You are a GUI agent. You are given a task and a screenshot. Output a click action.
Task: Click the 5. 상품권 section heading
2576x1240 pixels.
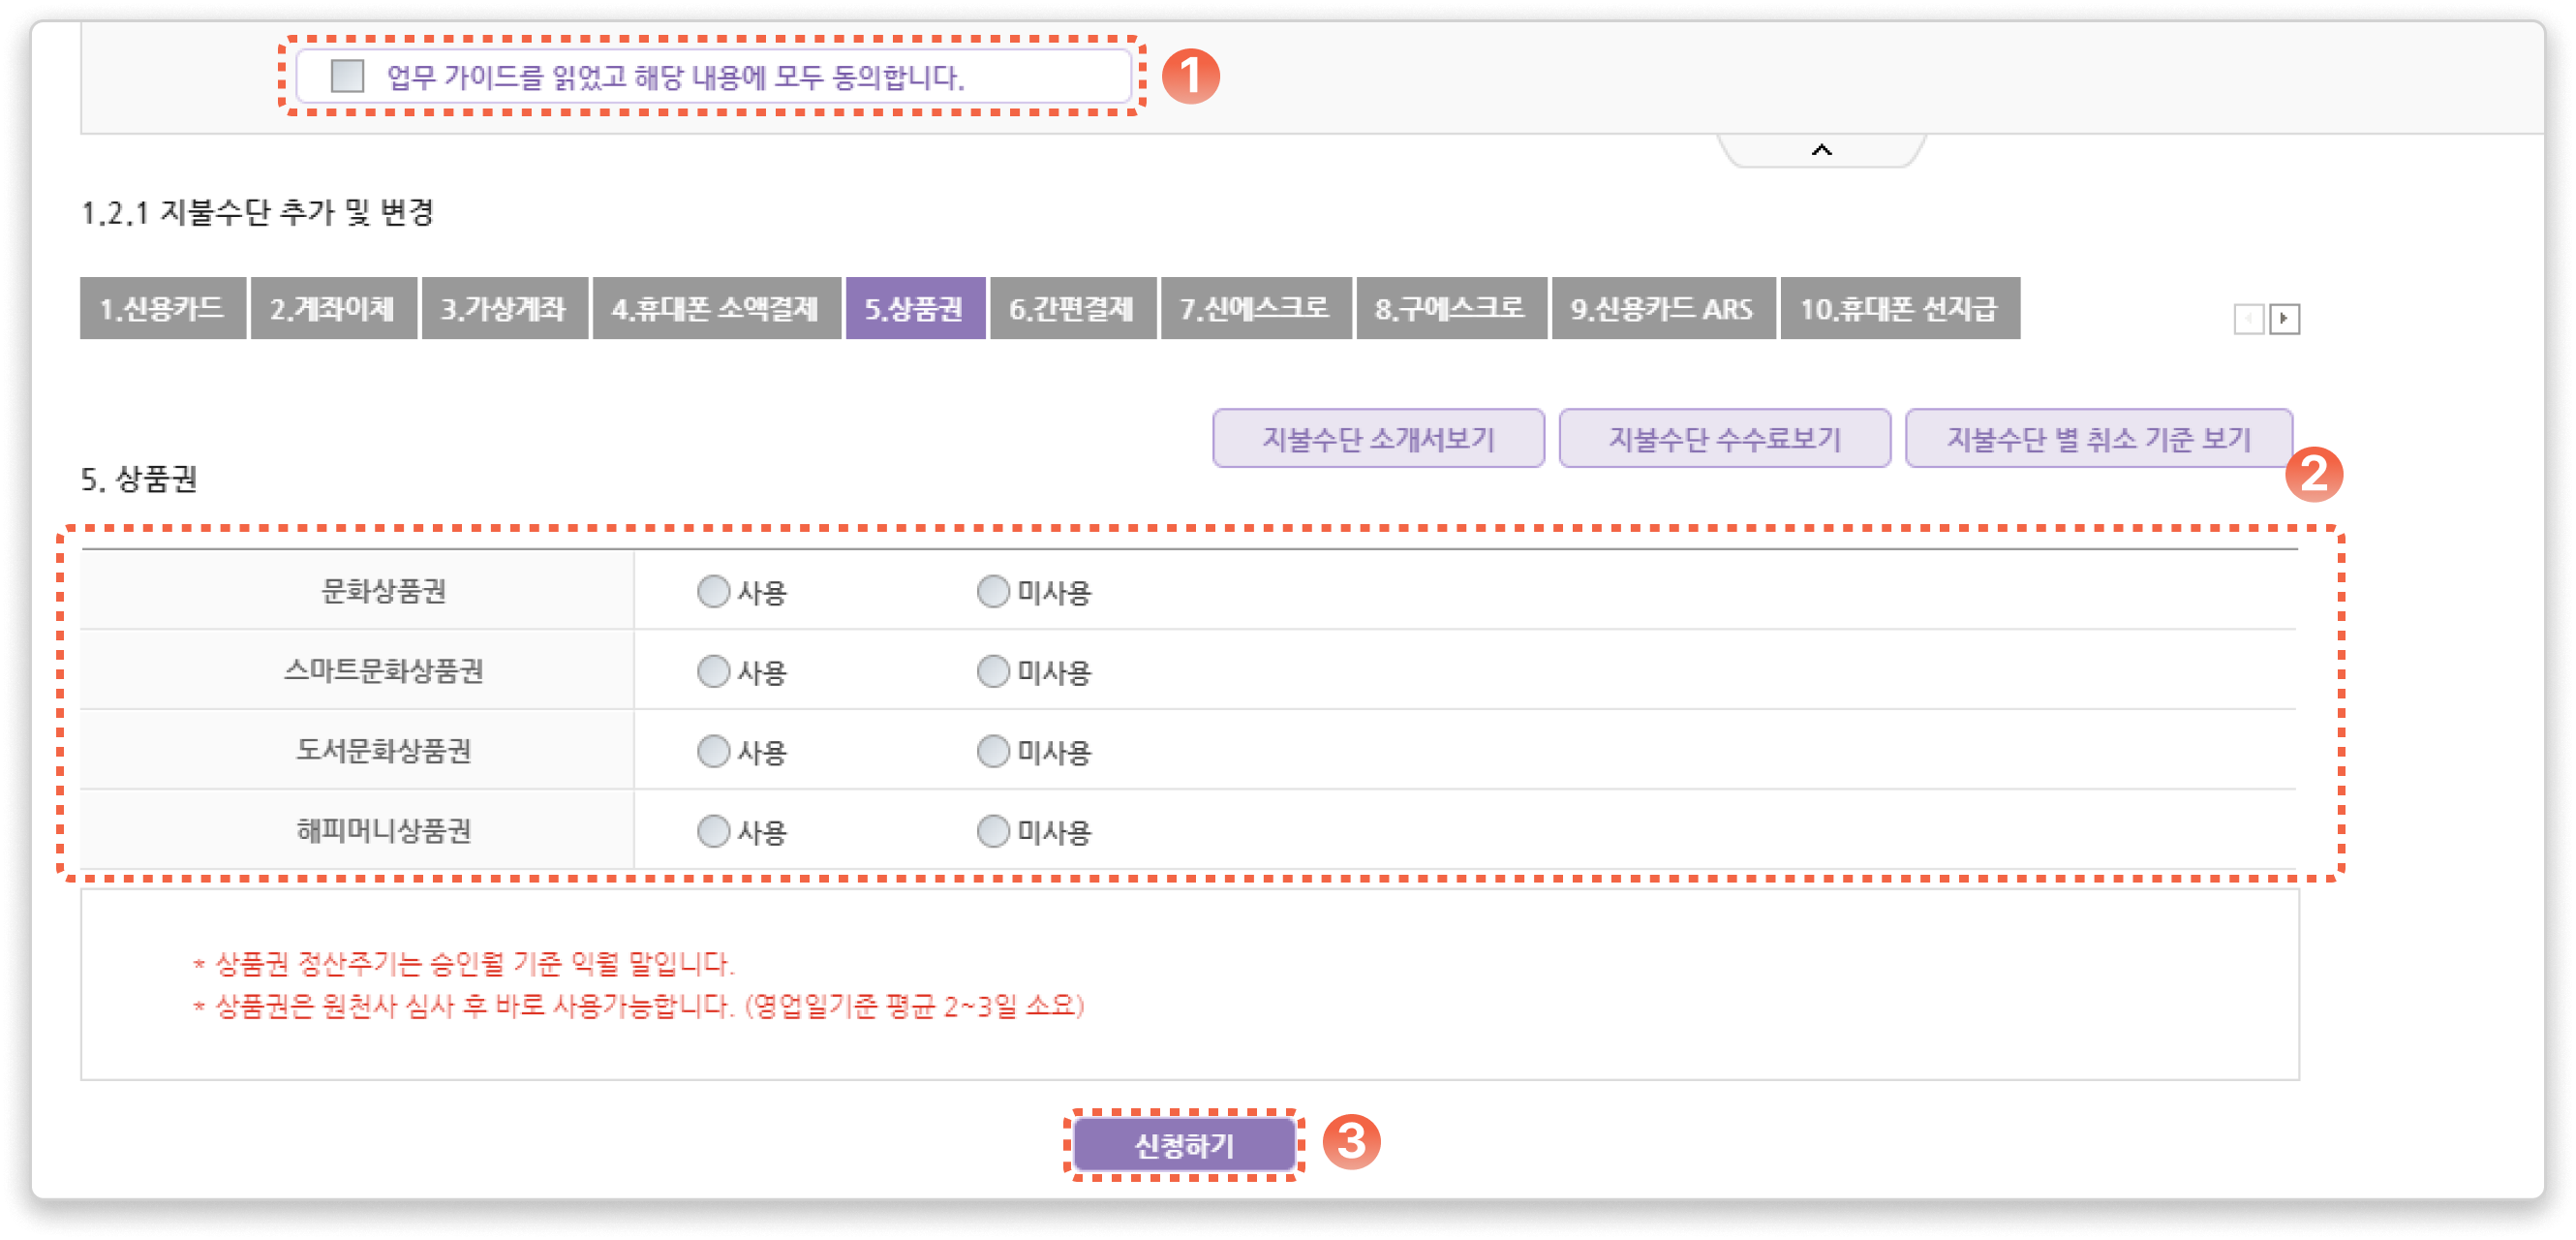(x=138, y=479)
